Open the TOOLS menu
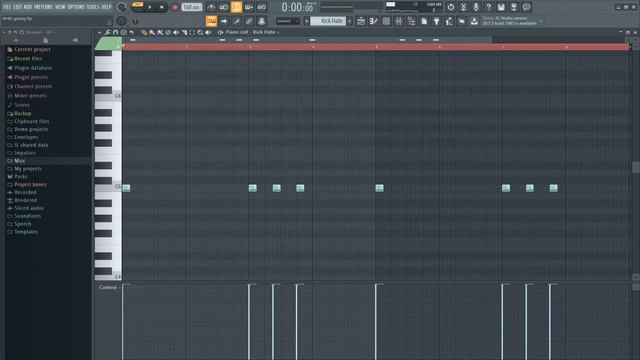The width and height of the screenshot is (640, 360). pyautogui.click(x=93, y=7)
